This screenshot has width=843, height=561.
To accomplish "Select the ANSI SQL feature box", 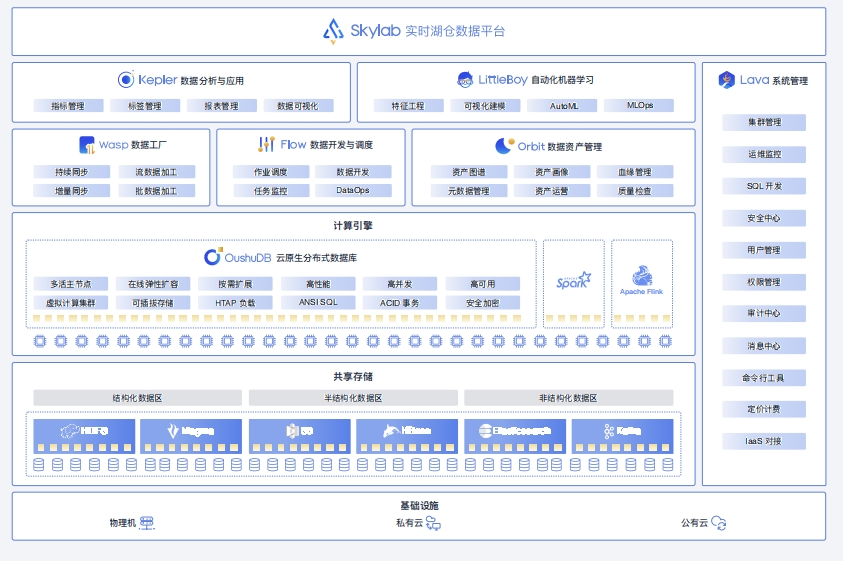I will 318,302.
